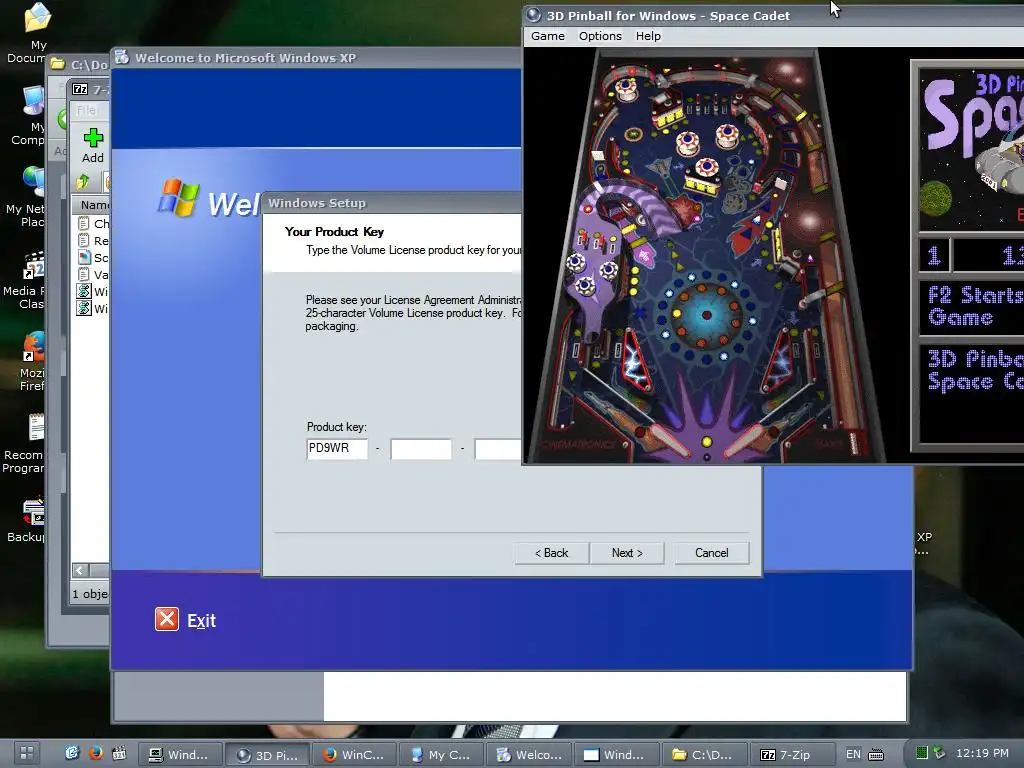Viewport: 1024px width, 768px height.
Task: Select the 'Re' file row in 7-Zip
Action: click(93, 240)
